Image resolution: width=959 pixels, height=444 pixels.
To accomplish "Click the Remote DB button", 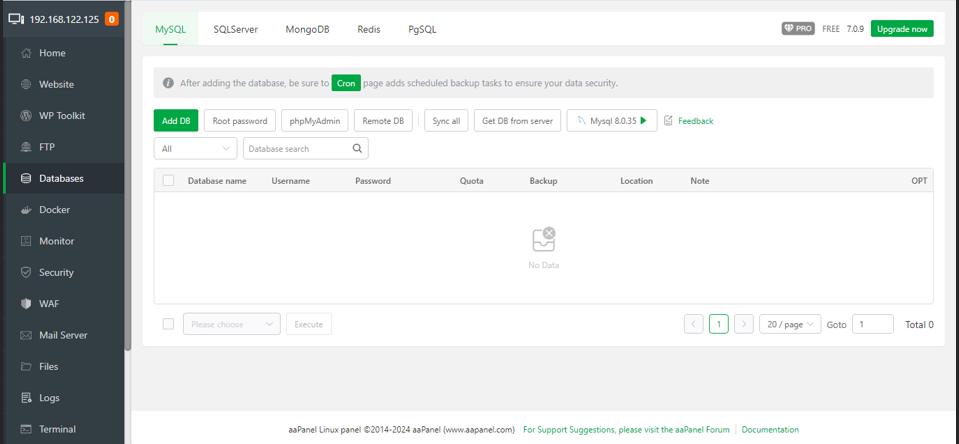I will tap(383, 120).
